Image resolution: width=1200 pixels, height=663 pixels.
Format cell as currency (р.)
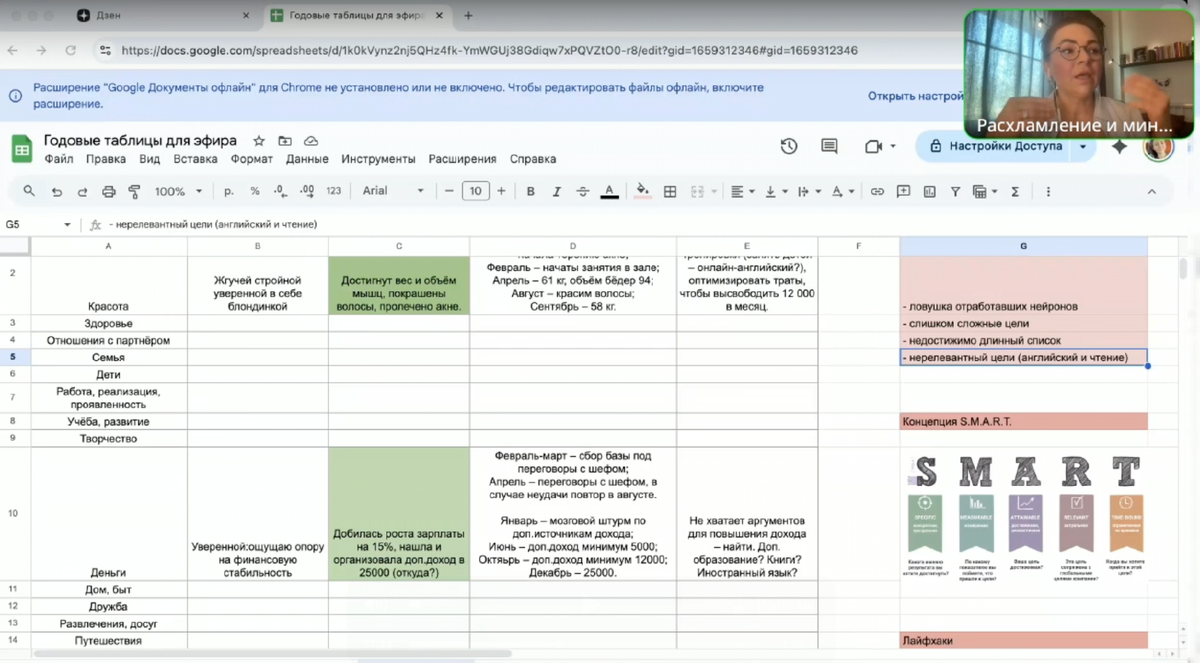[229, 191]
